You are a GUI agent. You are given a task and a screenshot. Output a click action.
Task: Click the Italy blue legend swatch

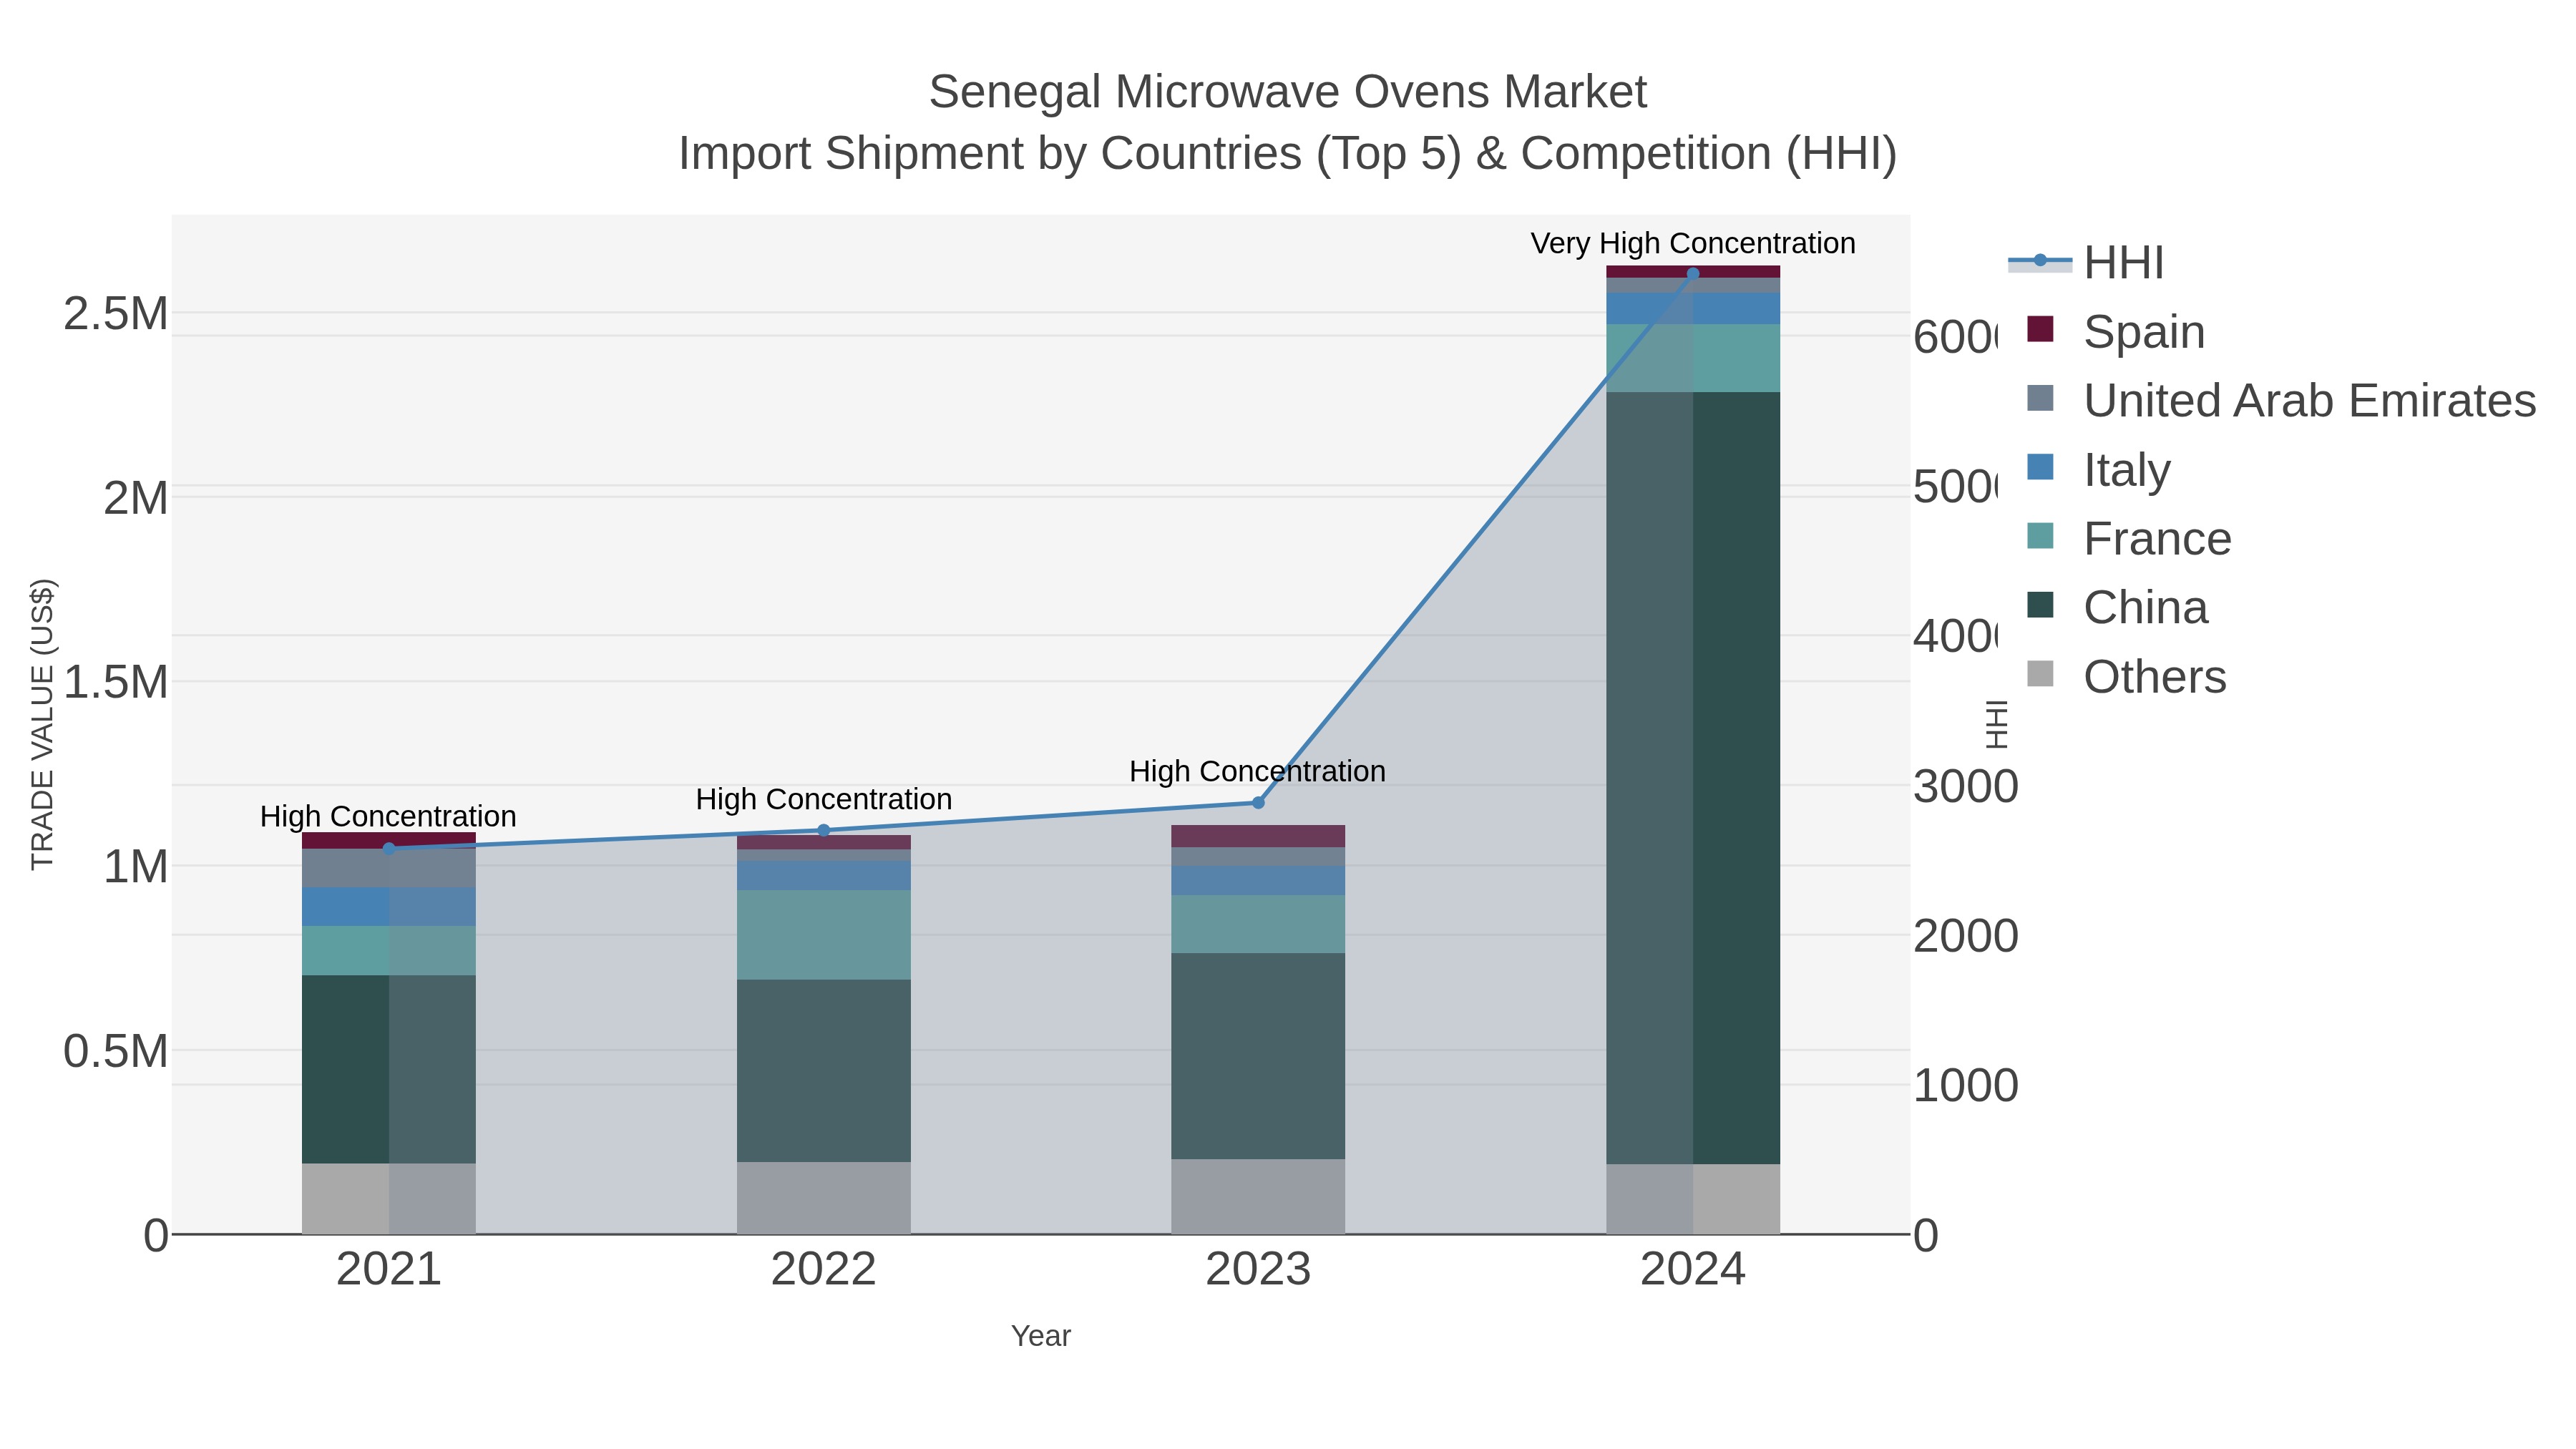[x=2040, y=467]
